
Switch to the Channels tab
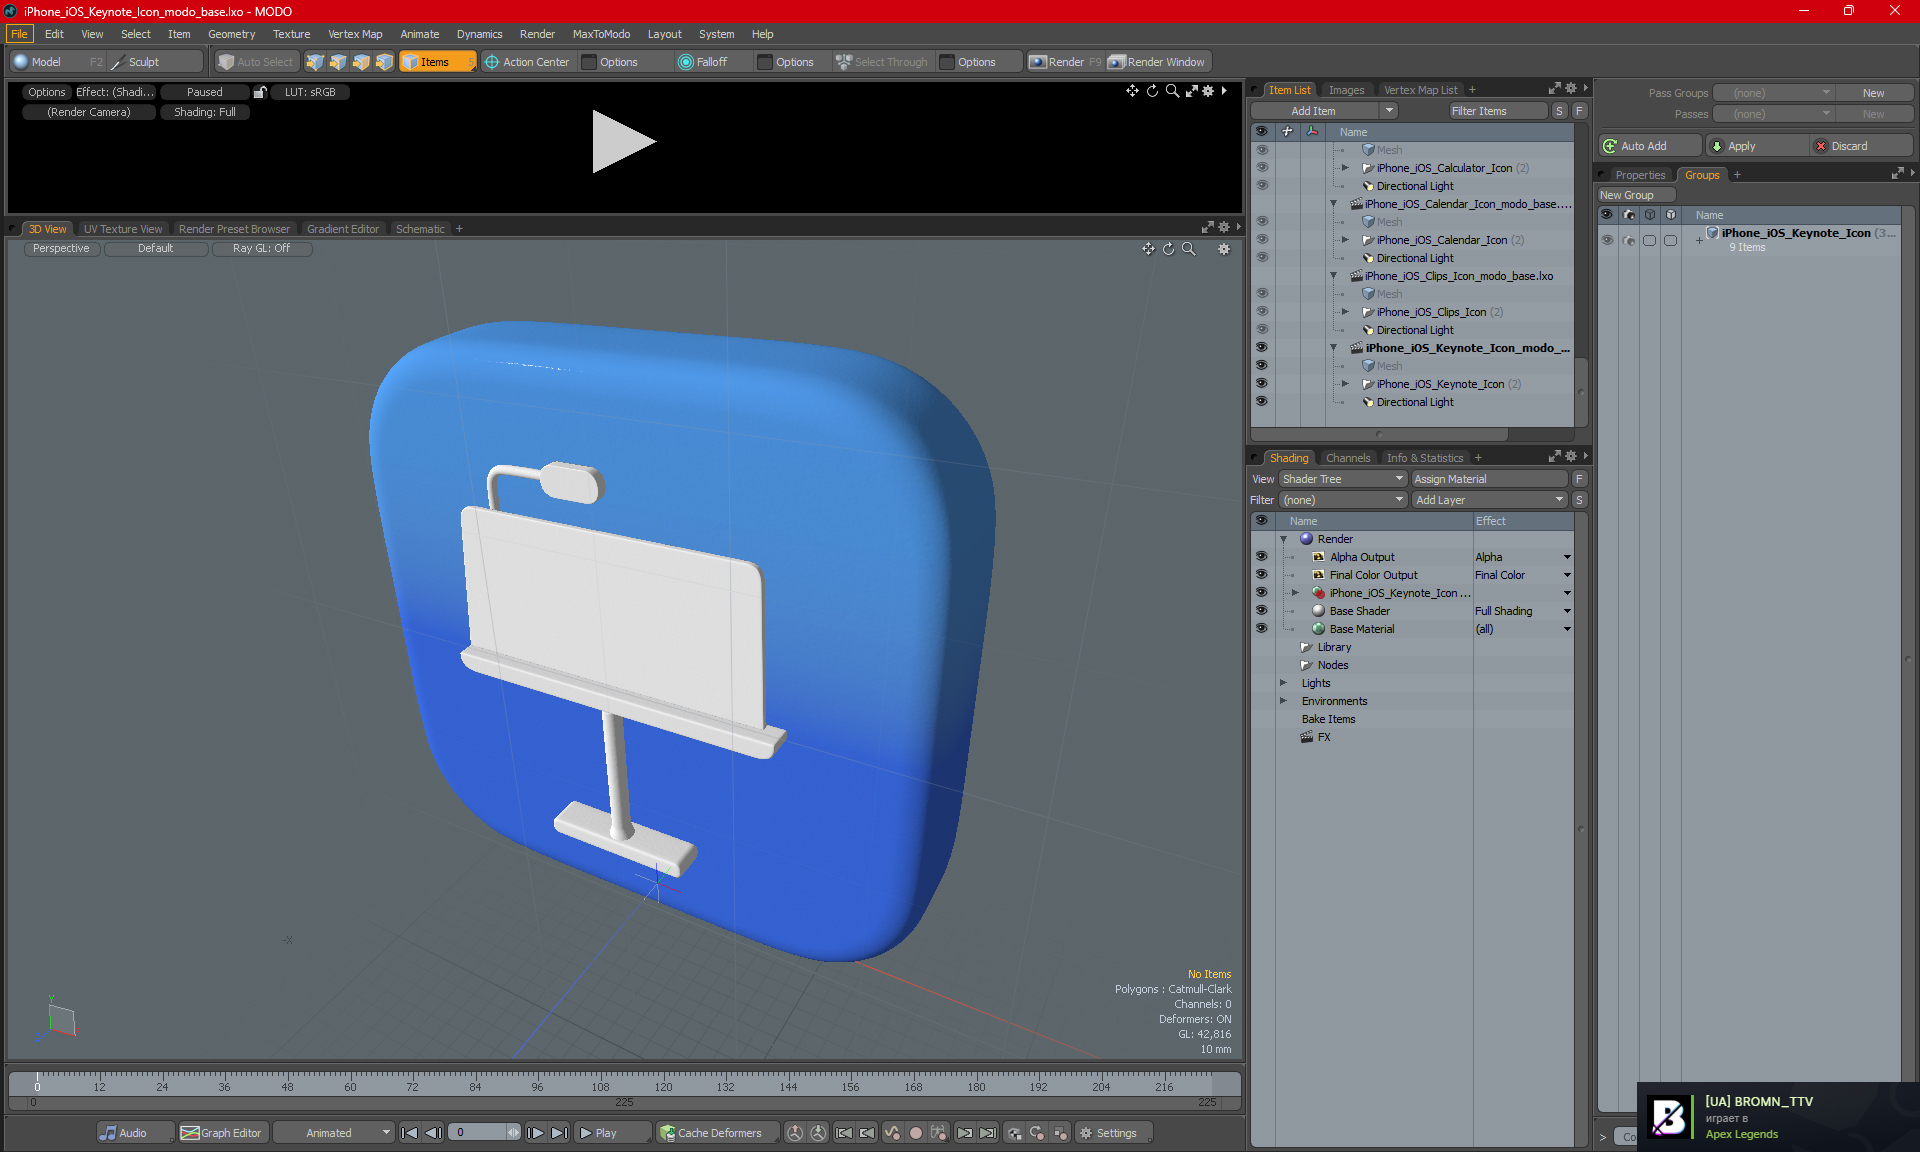coord(1347,458)
